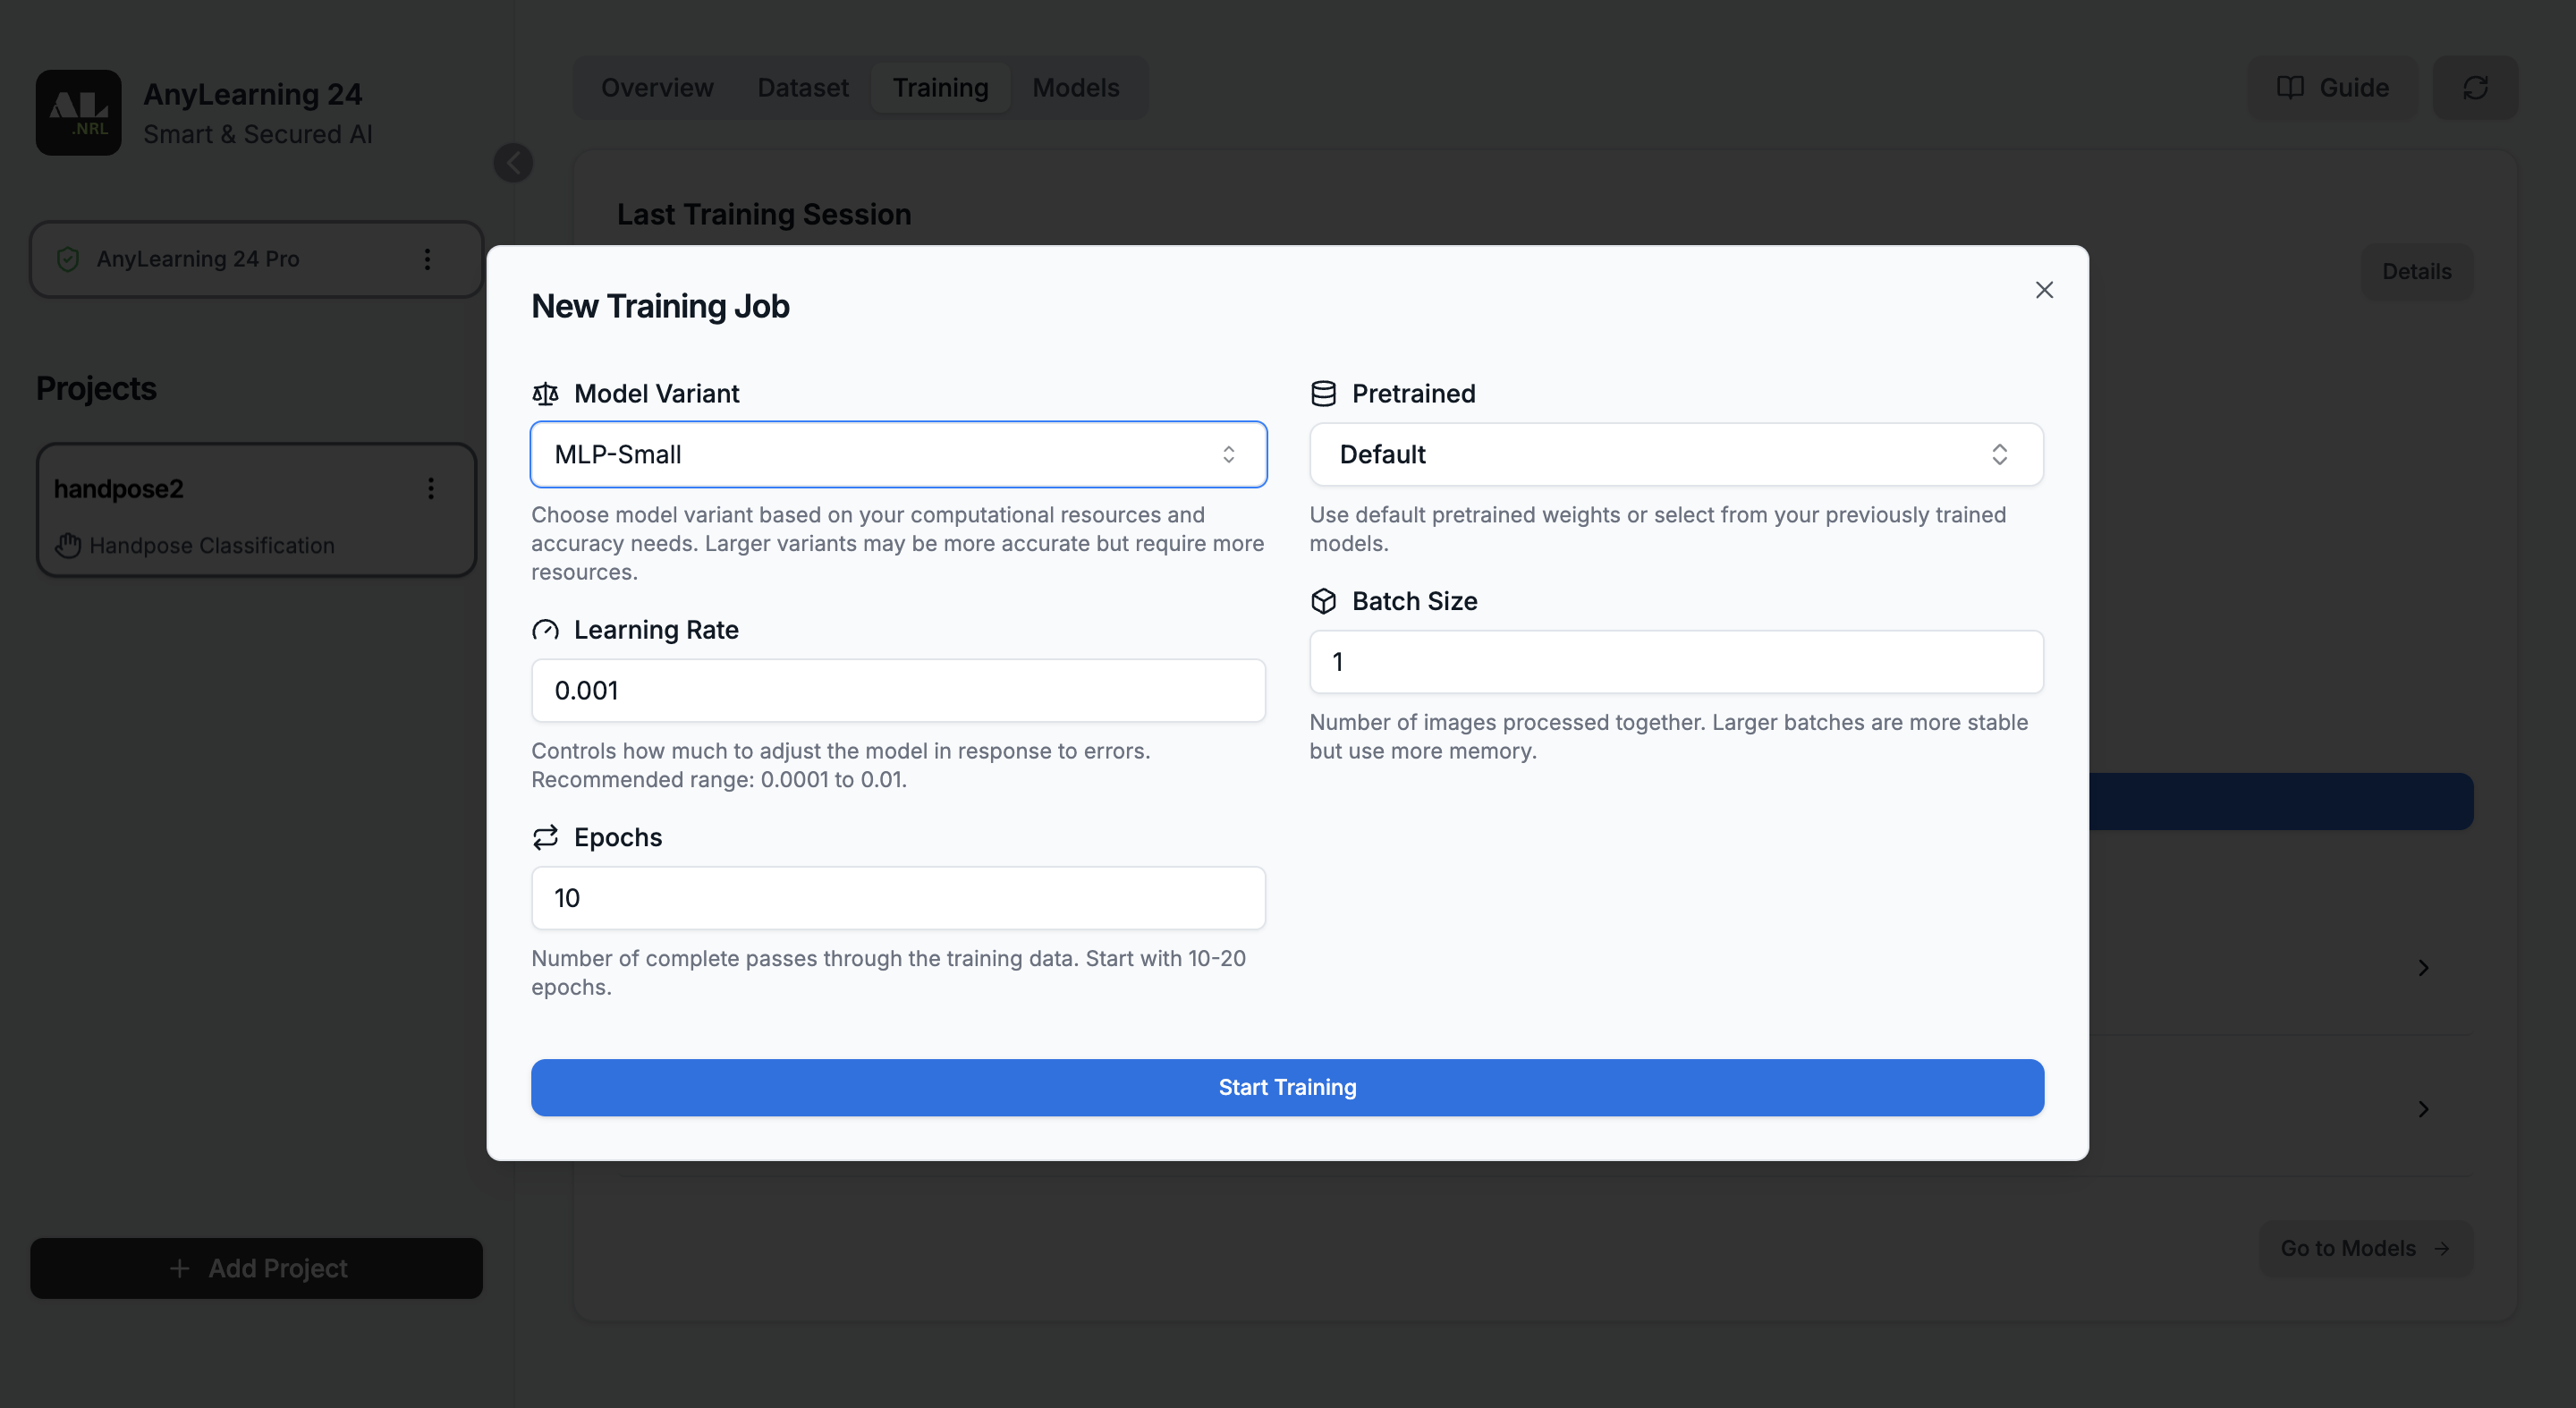This screenshot has width=2576, height=1408.
Task: Switch to the Dataset tab
Action: (x=803, y=88)
